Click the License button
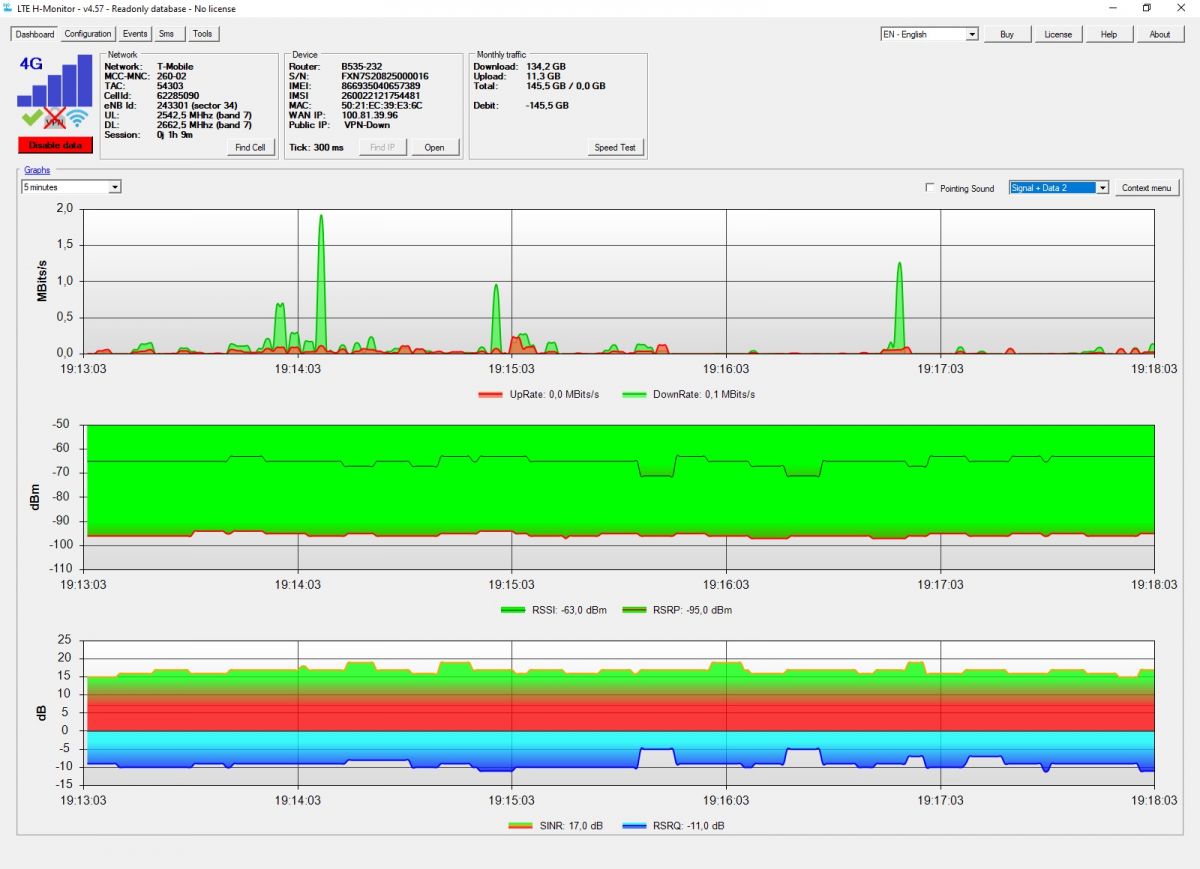1200x869 pixels. pyautogui.click(x=1058, y=34)
